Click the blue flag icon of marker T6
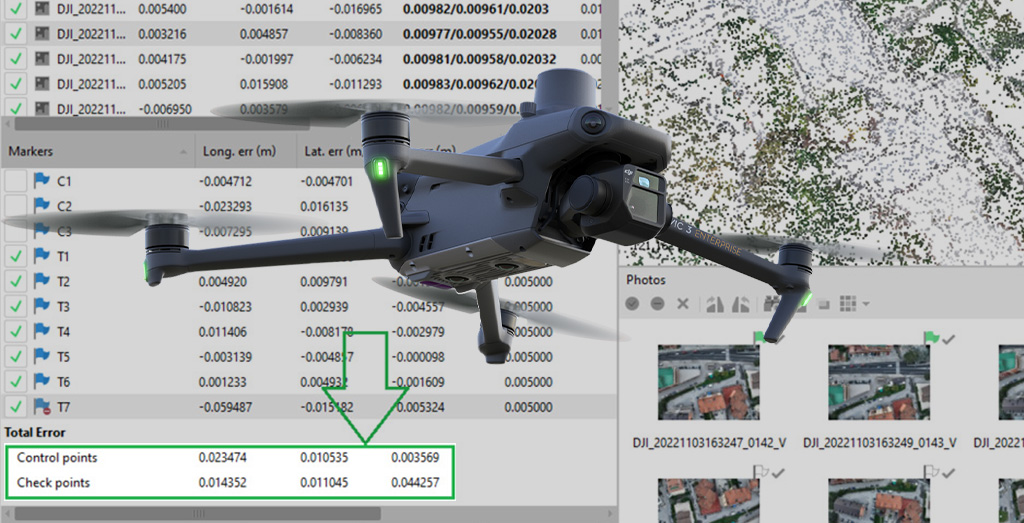This screenshot has height=523, width=1024. click(x=42, y=382)
